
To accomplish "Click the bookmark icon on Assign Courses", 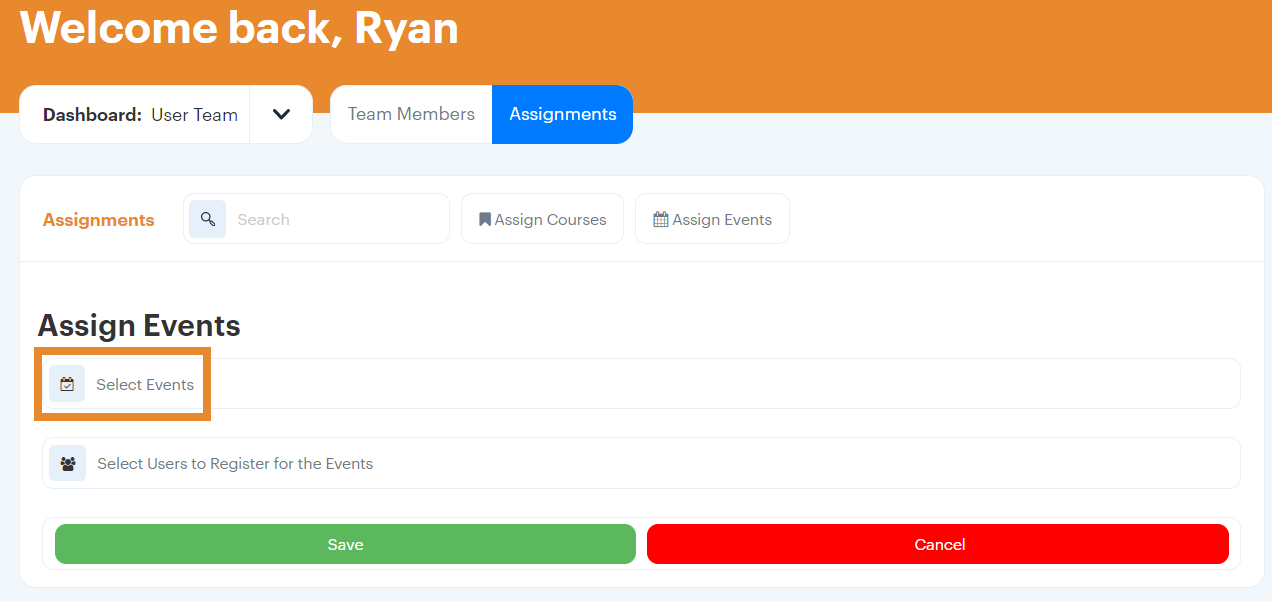I will 485,219.
